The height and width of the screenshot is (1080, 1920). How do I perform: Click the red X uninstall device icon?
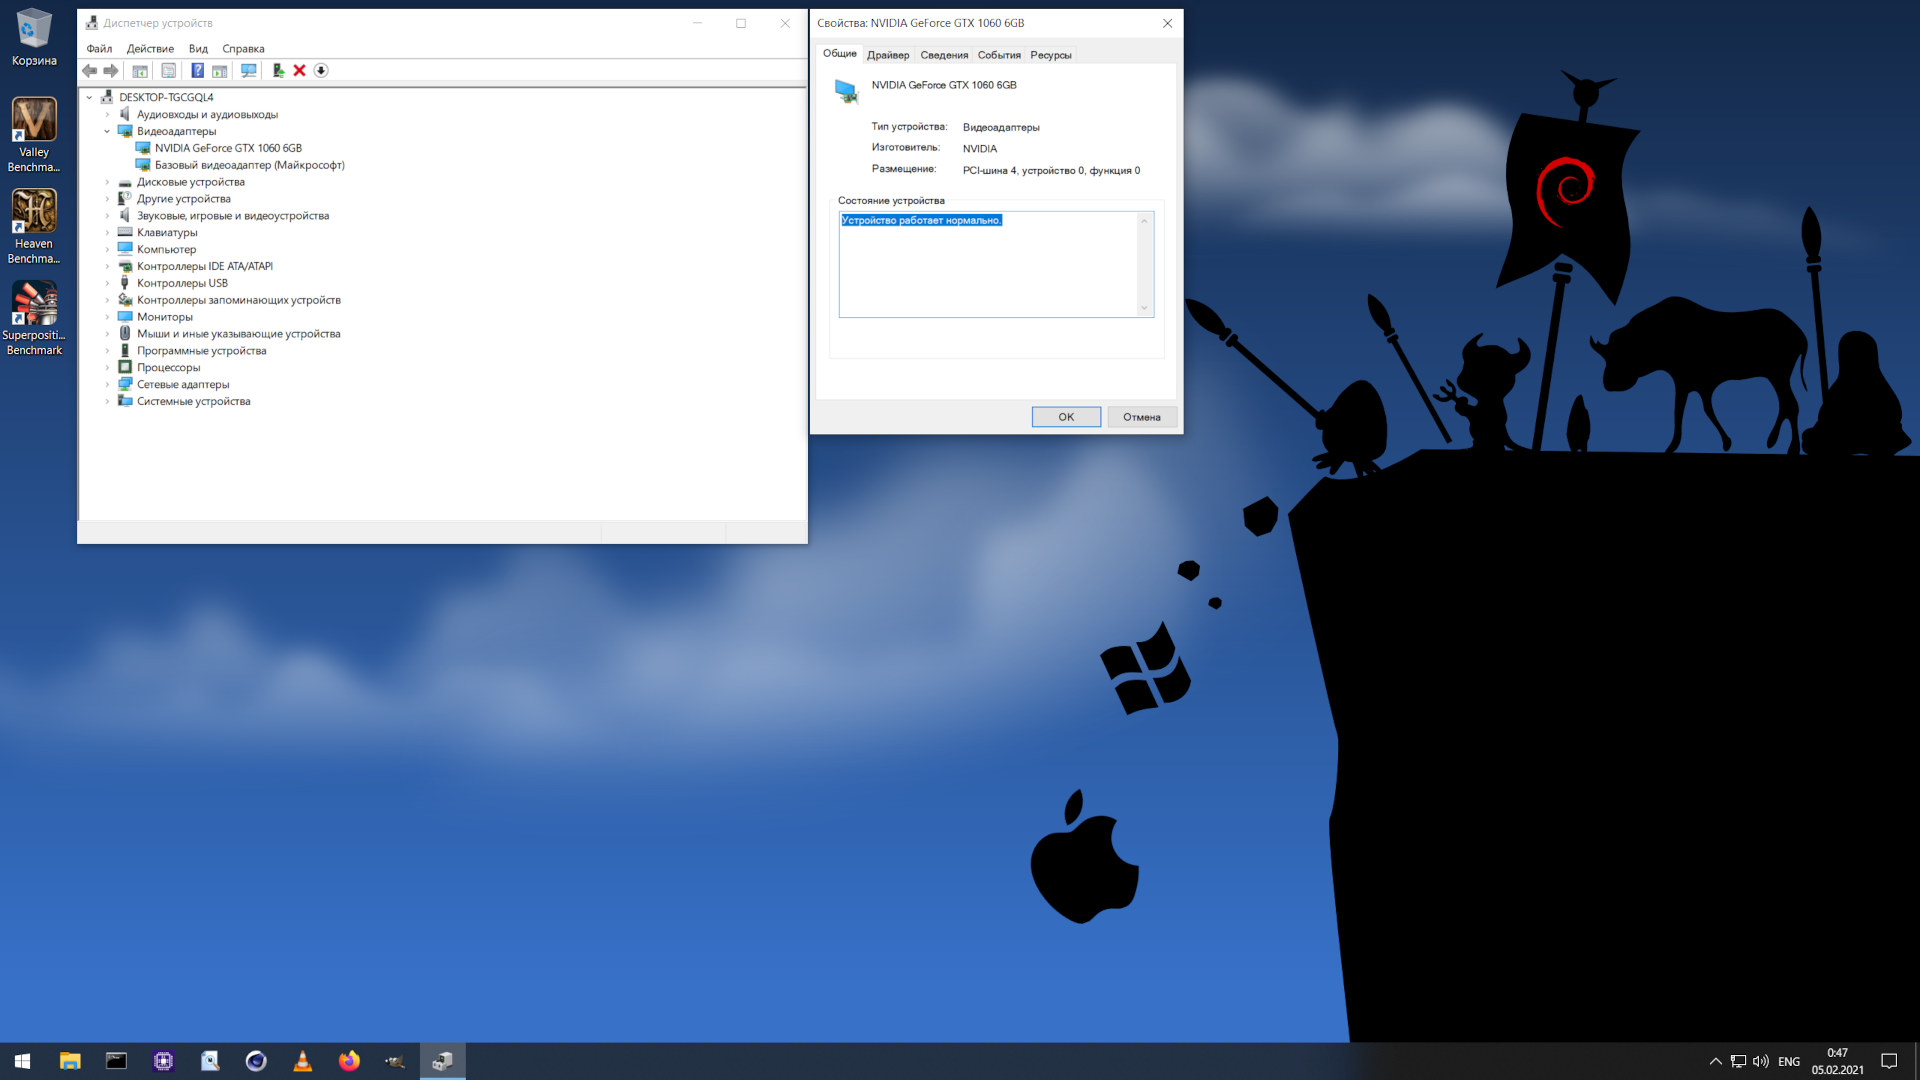pos(299,70)
